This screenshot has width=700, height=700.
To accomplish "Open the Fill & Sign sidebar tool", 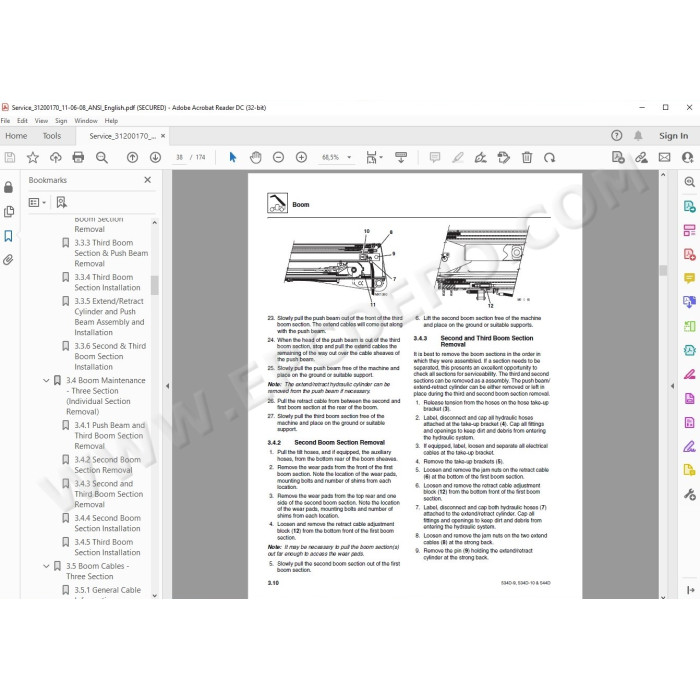I will tap(689, 446).
